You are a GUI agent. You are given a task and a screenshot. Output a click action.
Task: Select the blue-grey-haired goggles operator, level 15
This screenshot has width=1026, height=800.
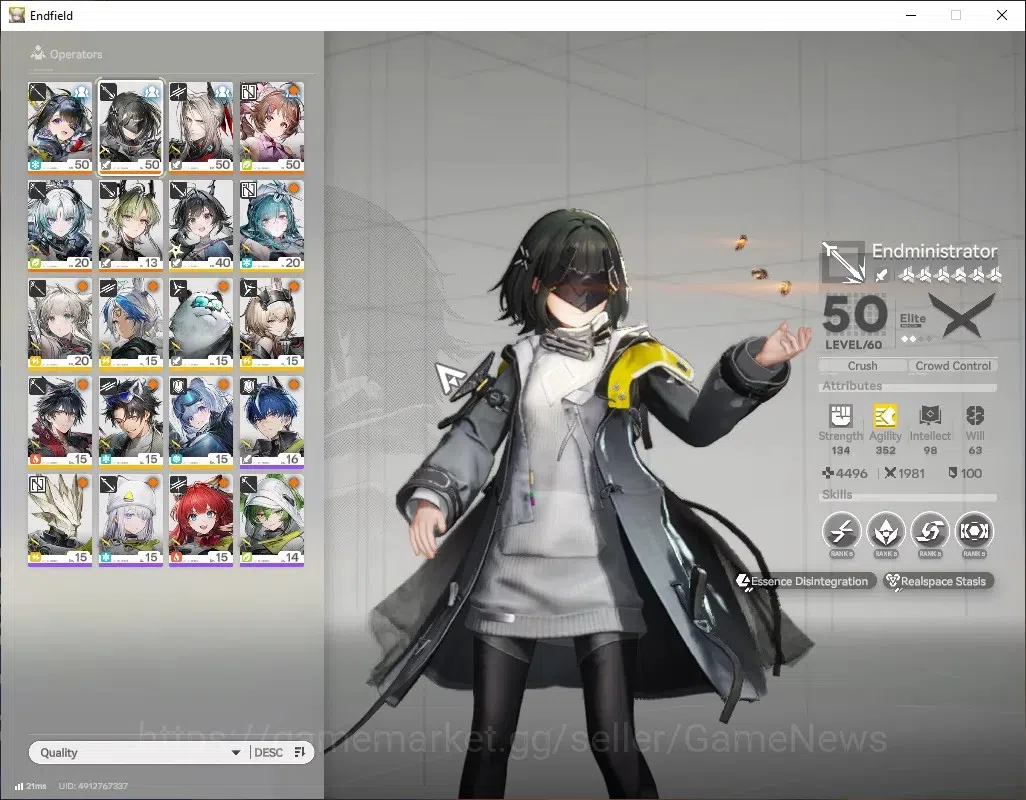click(x=201, y=422)
